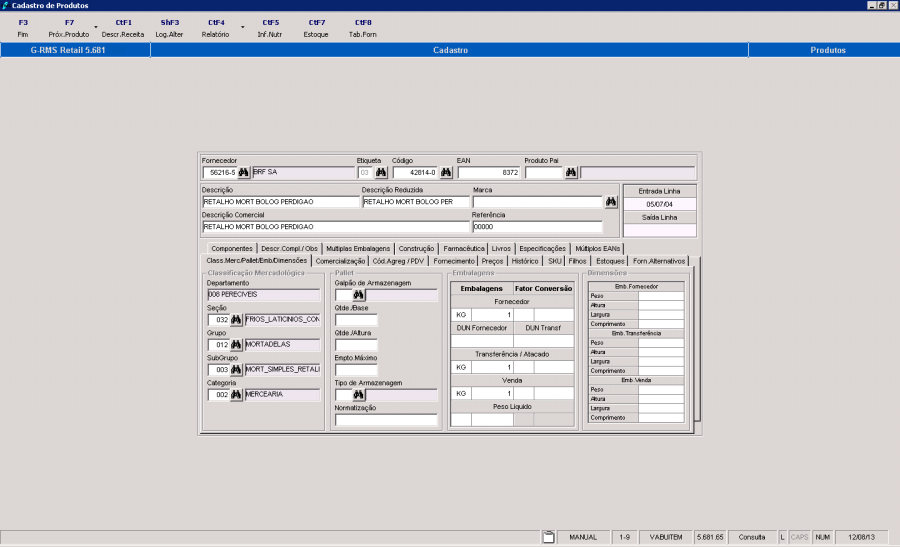The image size is (900, 547).
Task: Open the CtF1 Descr.Receita toolbar item
Action: (123, 28)
